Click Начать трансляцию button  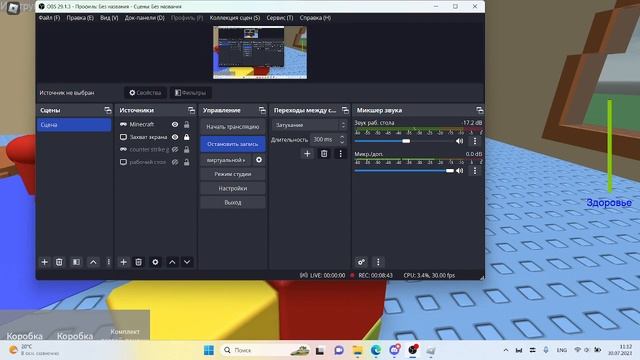pyautogui.click(x=233, y=127)
